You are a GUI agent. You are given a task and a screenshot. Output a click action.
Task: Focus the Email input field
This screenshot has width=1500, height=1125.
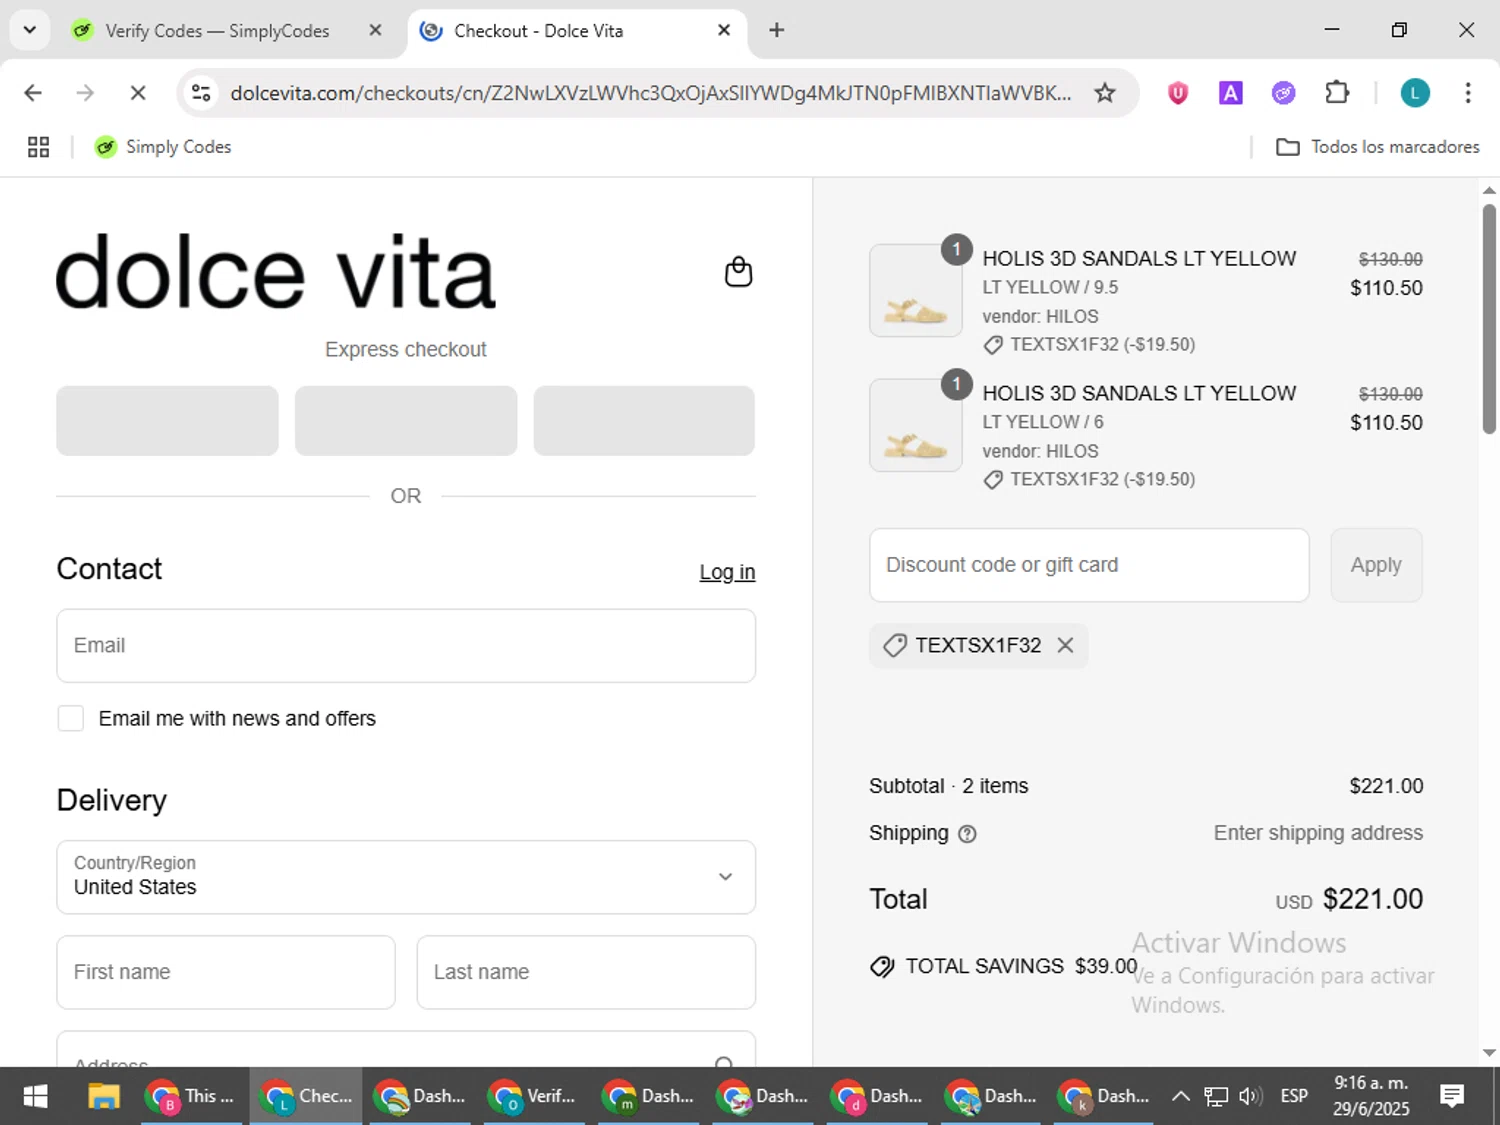(x=406, y=646)
